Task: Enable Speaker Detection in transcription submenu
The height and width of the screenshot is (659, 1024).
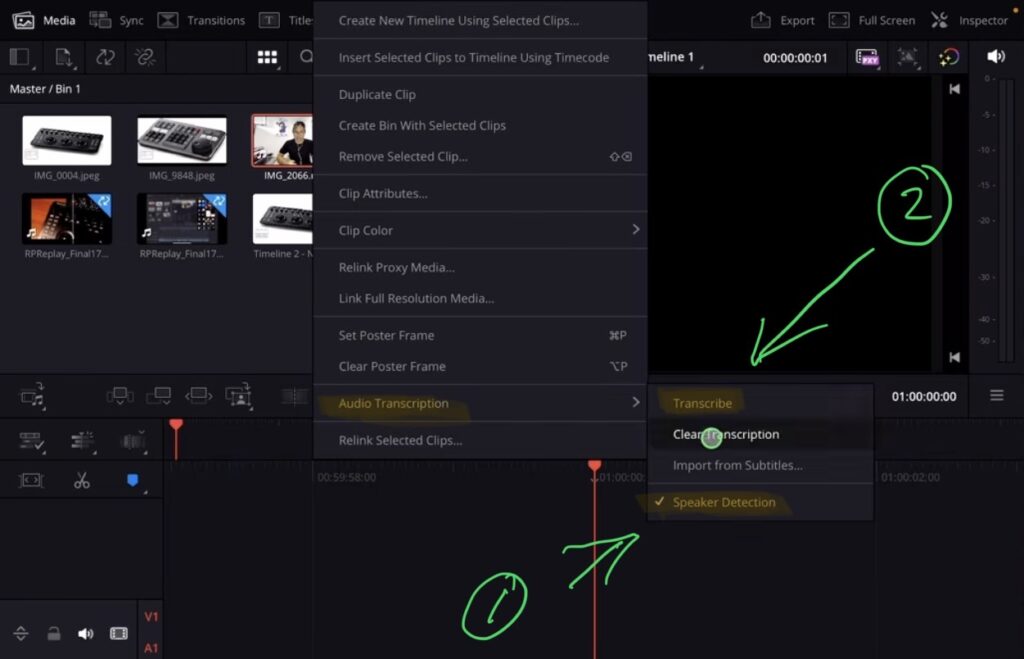Action: coord(724,502)
